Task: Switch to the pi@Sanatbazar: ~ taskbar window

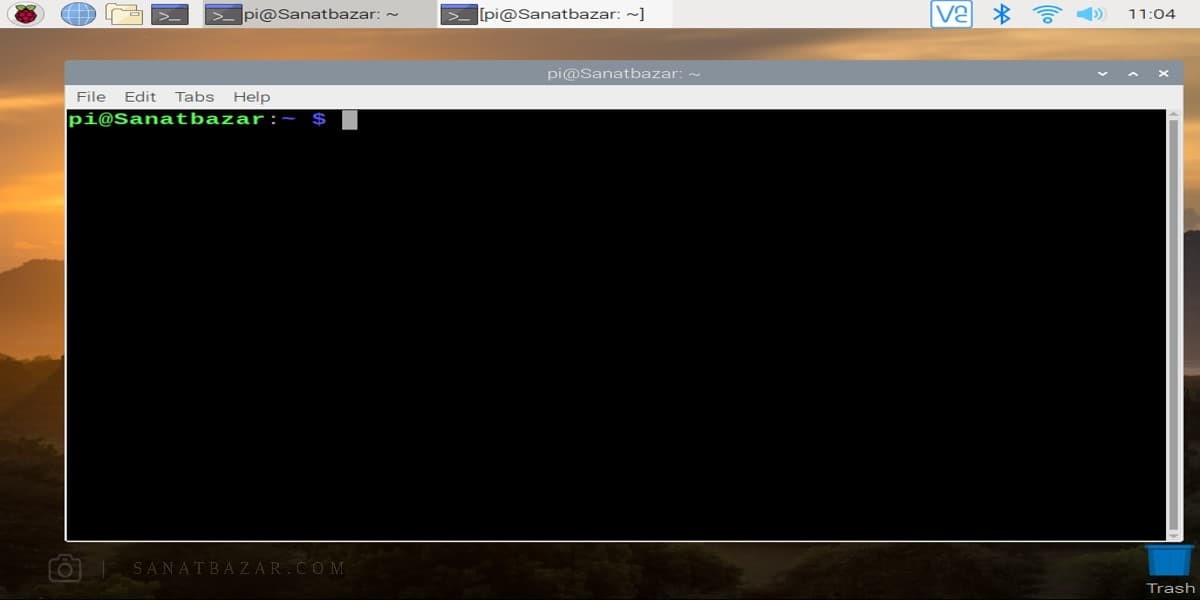Action: [x=319, y=14]
